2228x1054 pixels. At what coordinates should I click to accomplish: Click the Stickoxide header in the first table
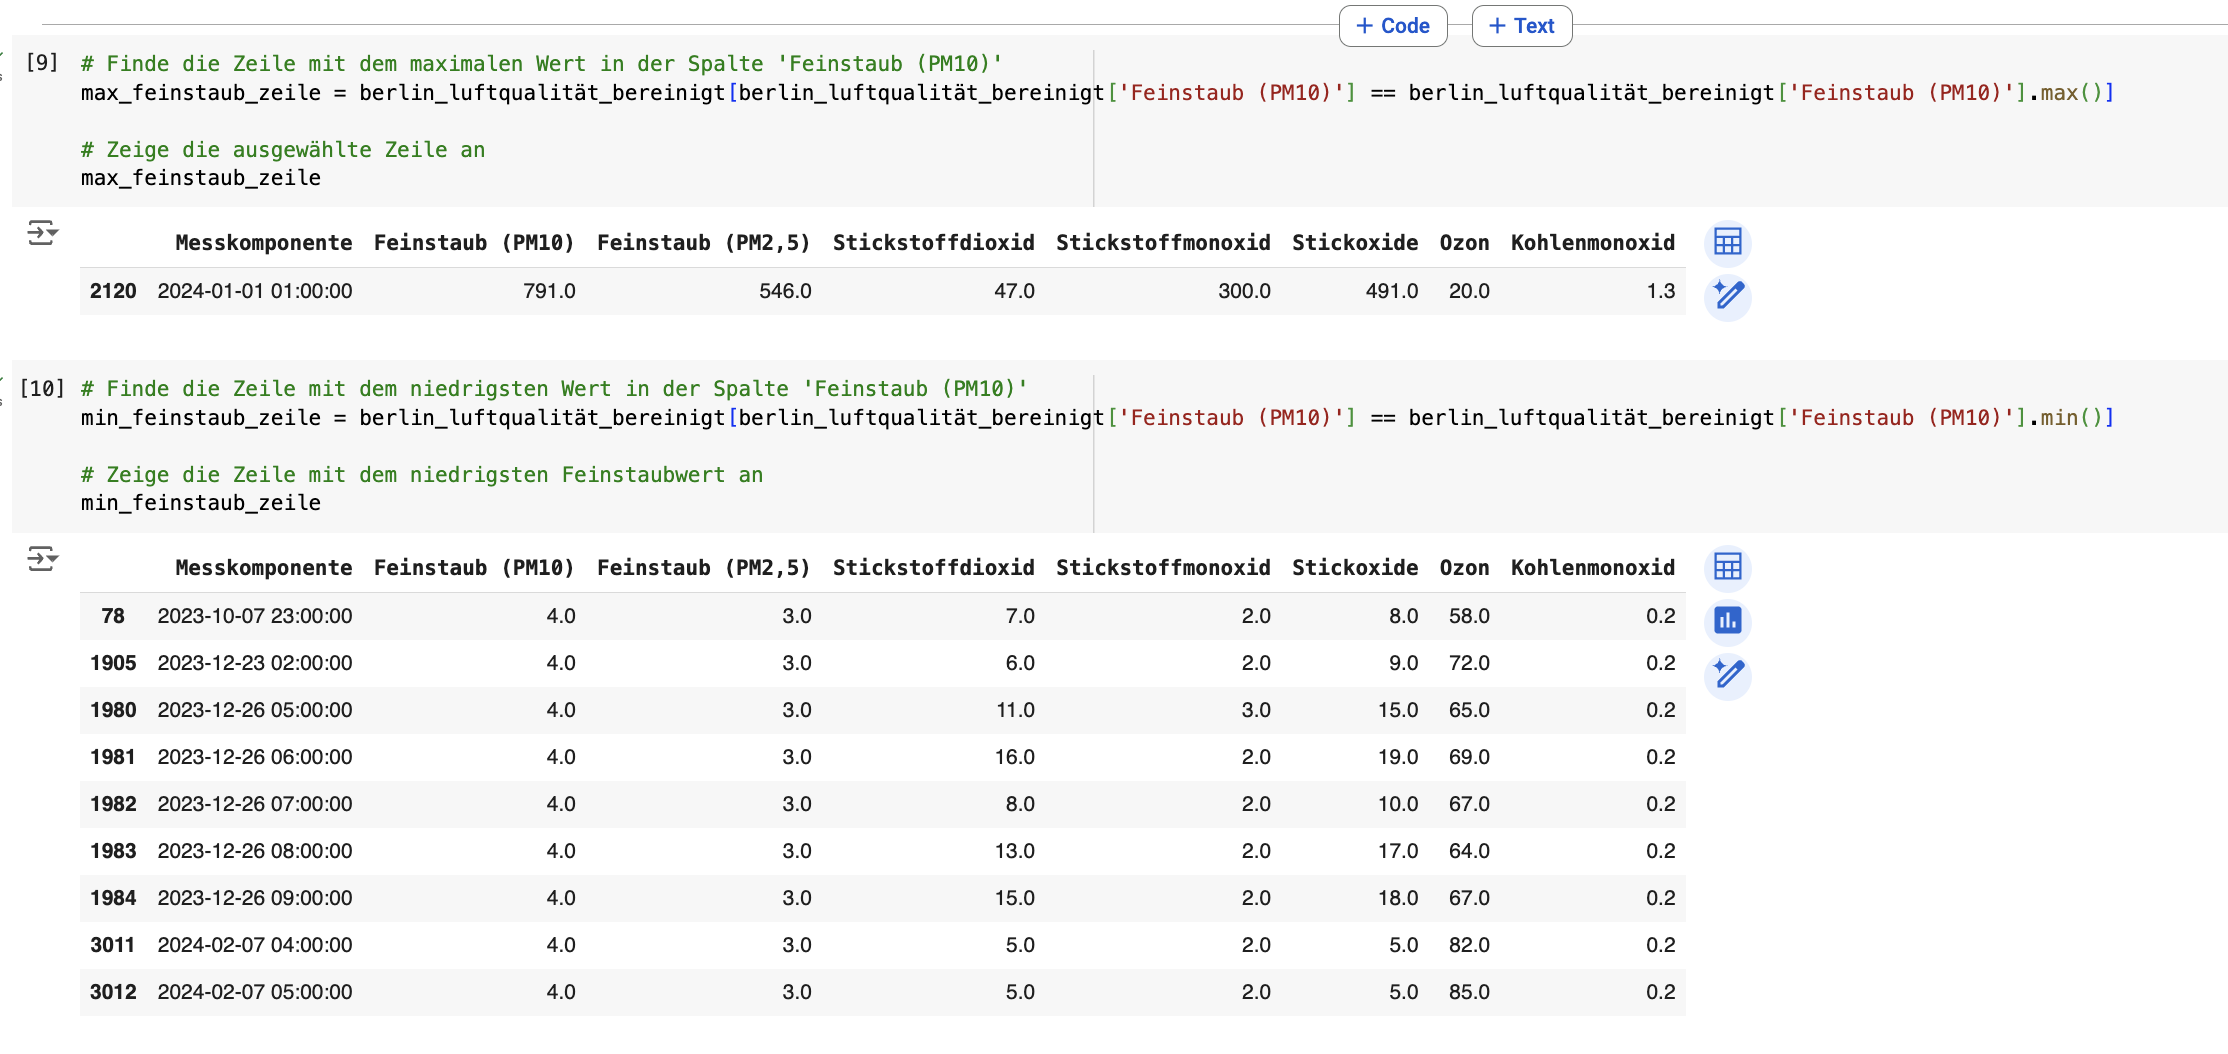tap(1354, 243)
